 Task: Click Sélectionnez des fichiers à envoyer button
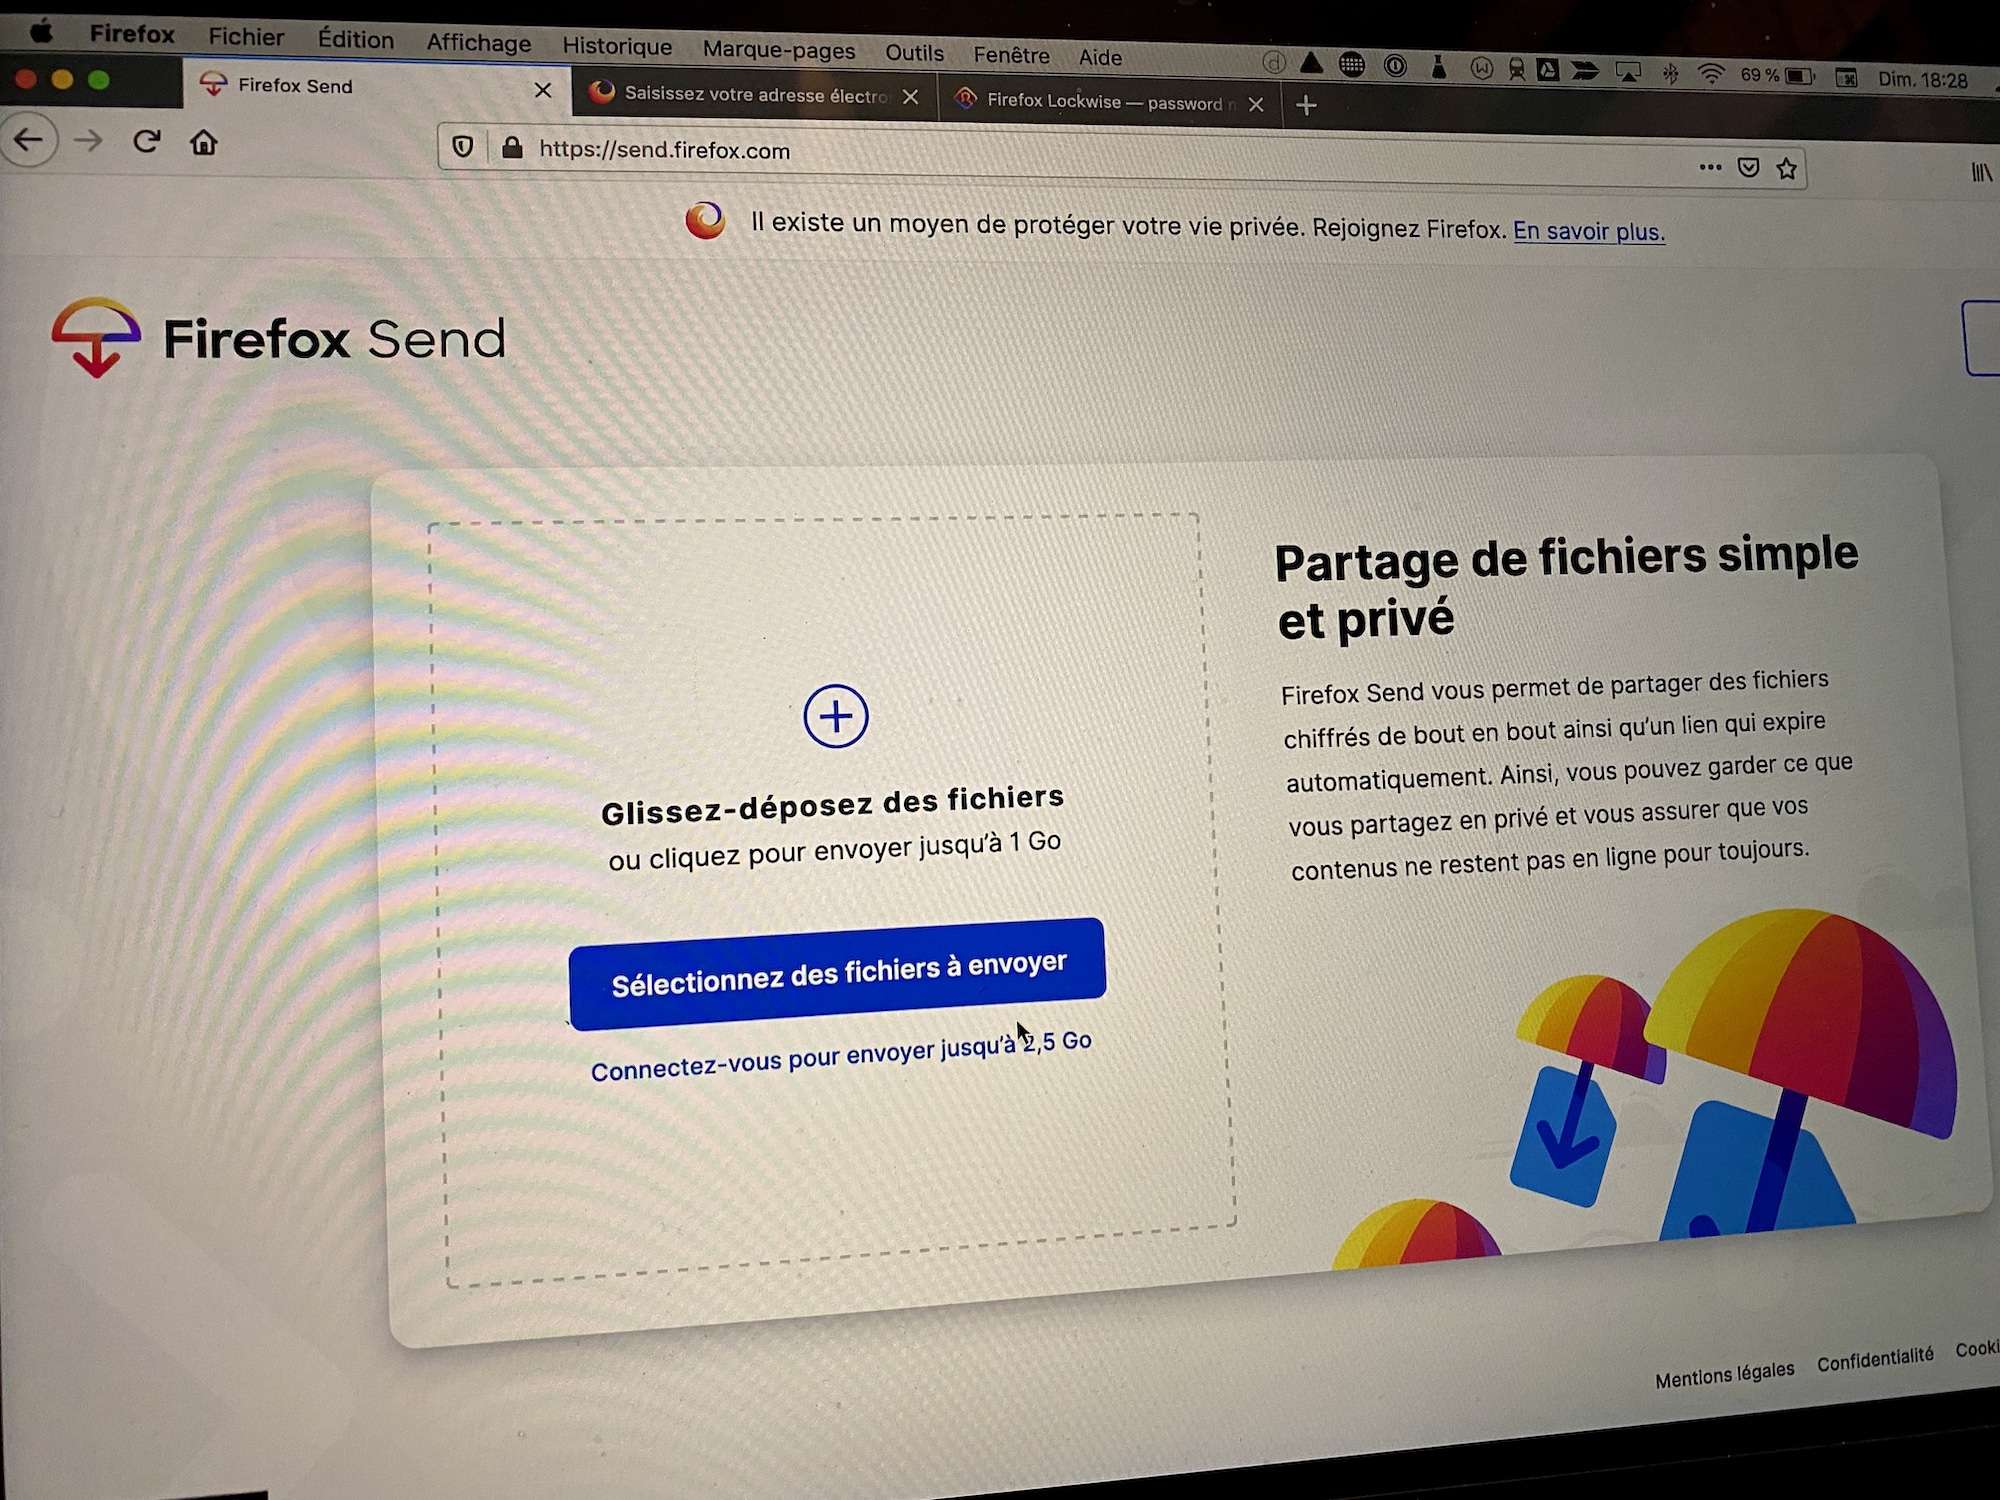click(837, 973)
